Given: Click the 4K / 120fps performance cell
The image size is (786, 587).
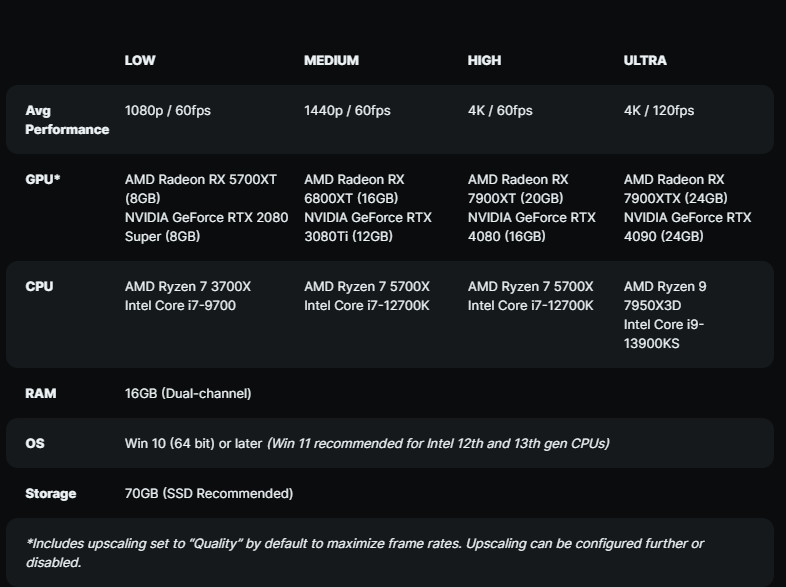Looking at the screenshot, I should [x=658, y=111].
